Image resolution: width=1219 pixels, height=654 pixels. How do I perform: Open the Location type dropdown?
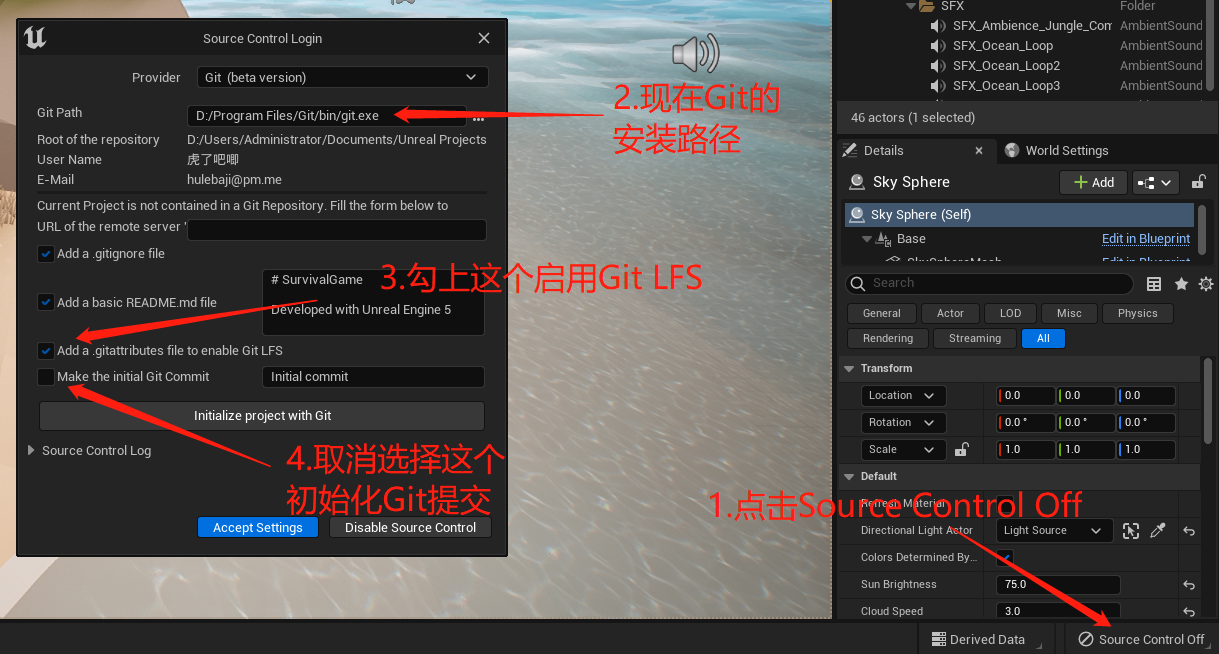903,396
